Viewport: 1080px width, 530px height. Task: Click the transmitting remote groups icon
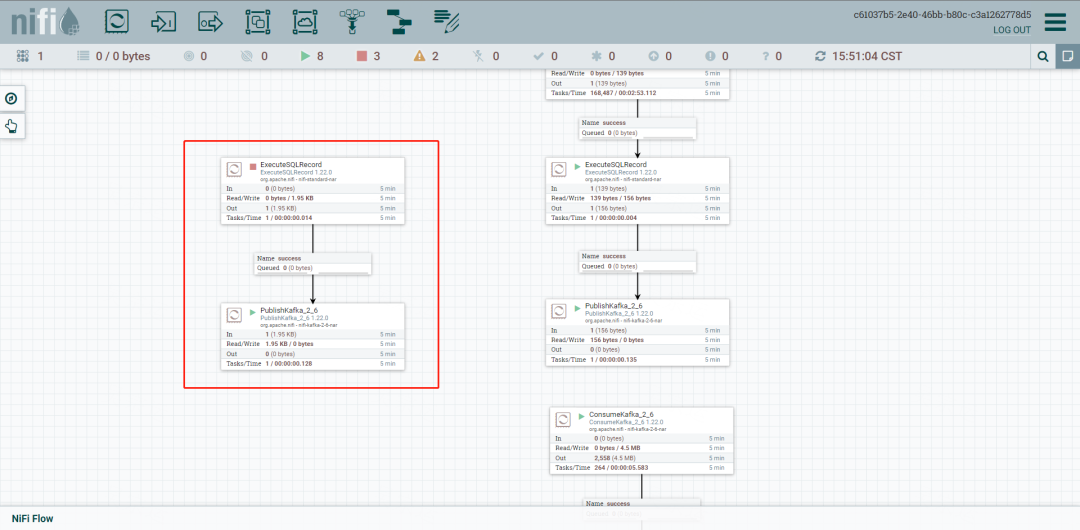189,57
